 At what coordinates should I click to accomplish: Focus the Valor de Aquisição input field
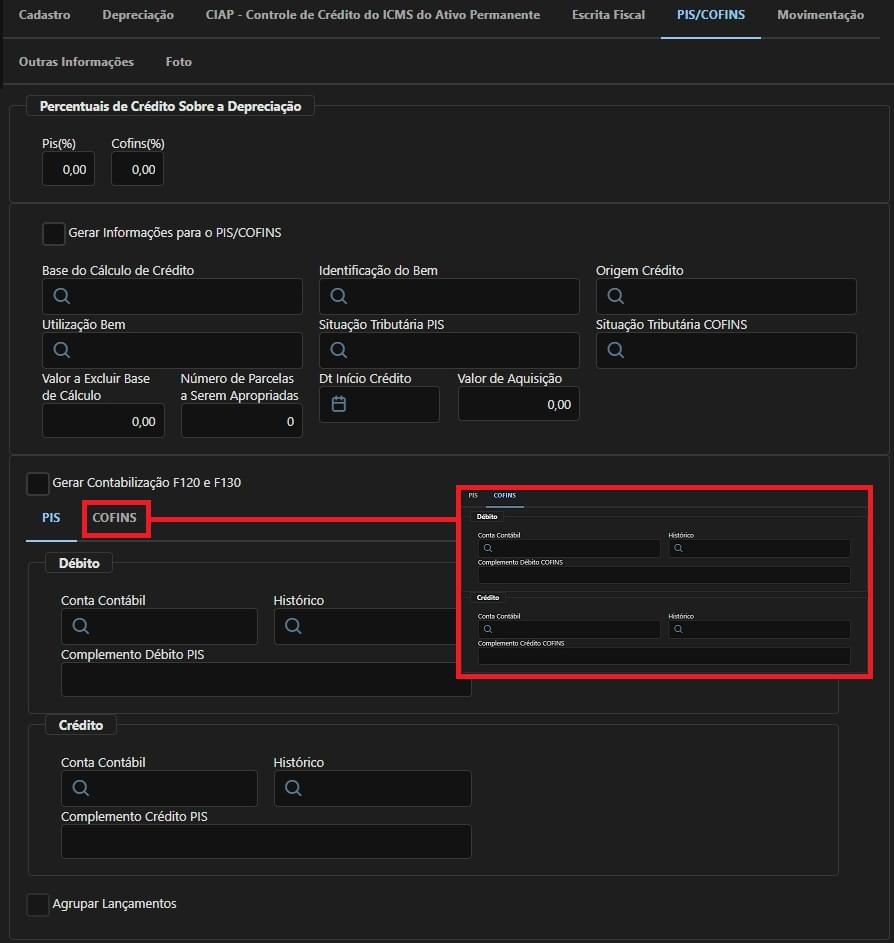point(518,404)
